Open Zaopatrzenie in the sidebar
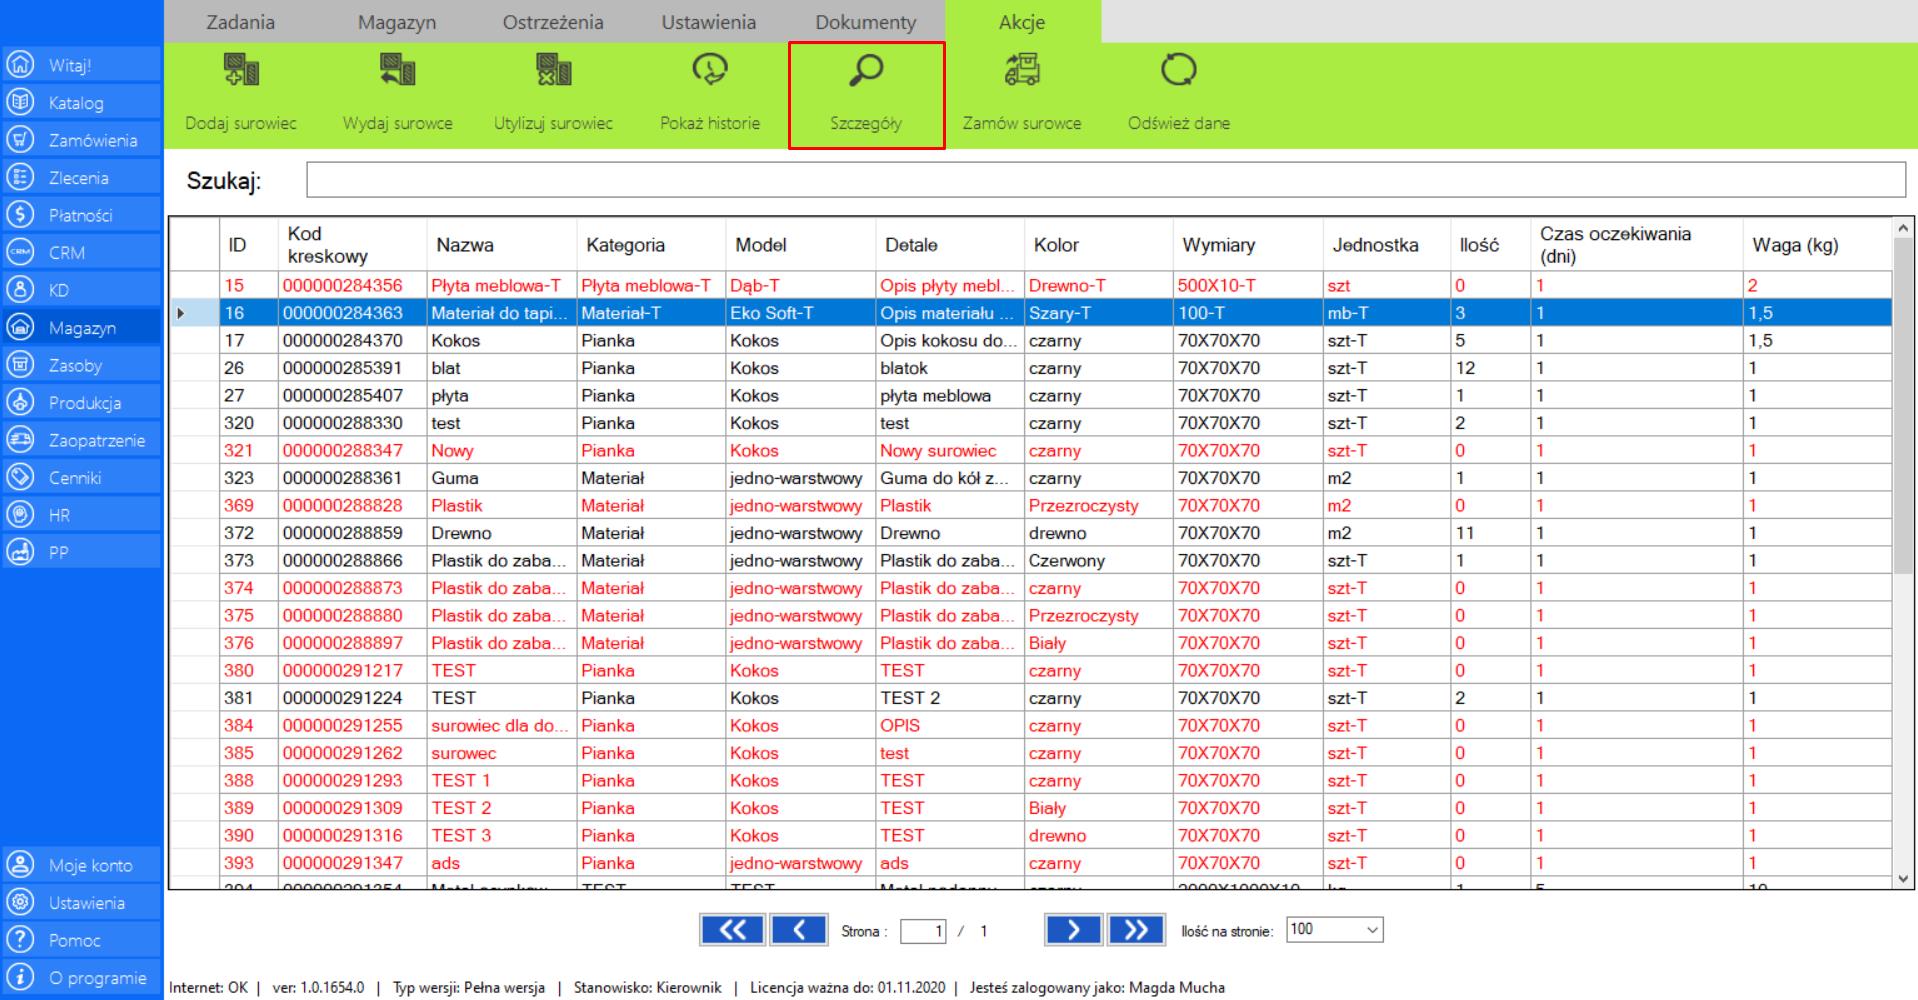 [x=81, y=440]
